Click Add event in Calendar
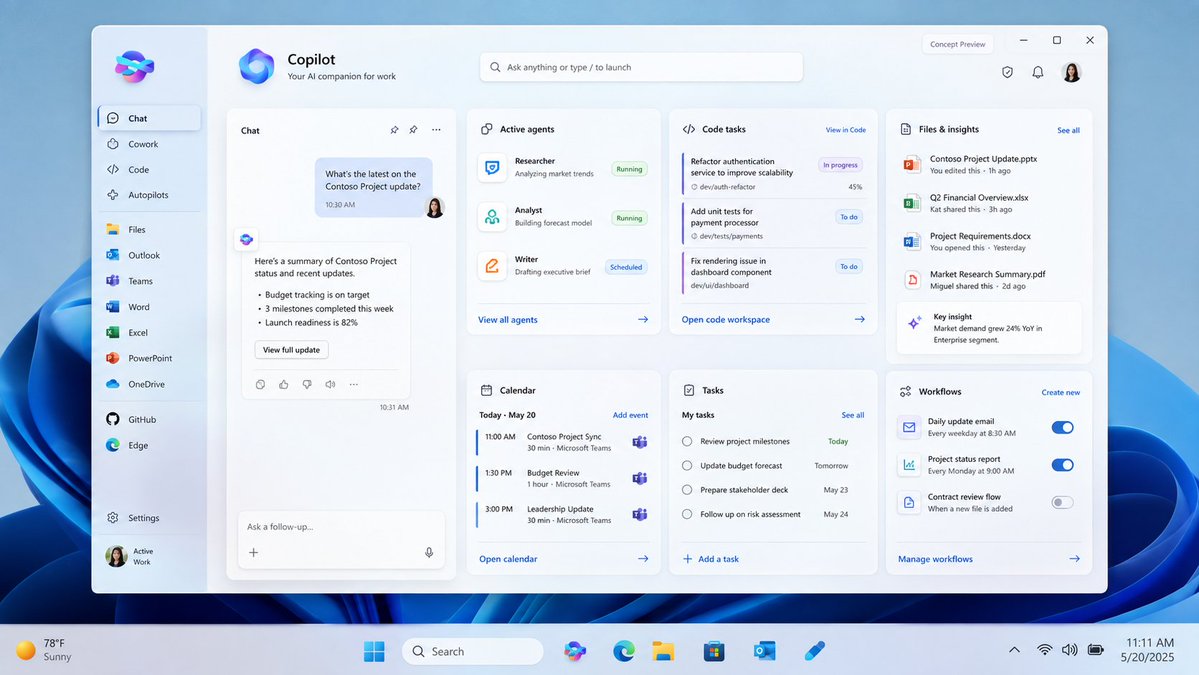This screenshot has height=675, width=1199. pos(630,415)
